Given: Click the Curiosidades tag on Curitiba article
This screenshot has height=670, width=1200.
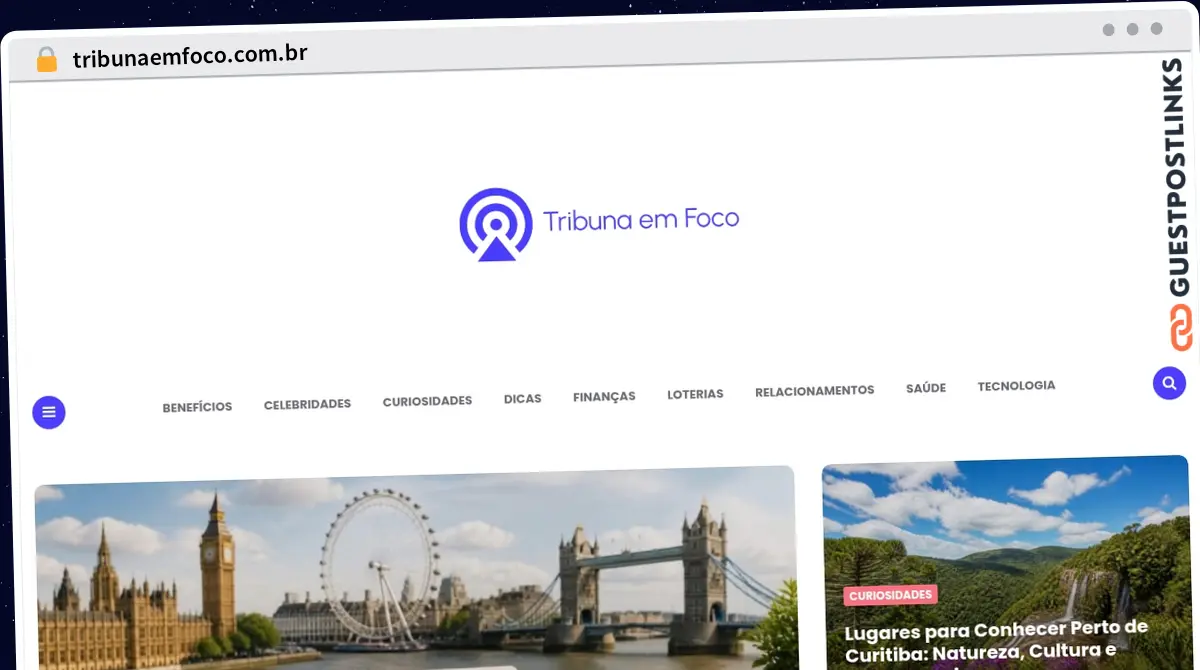Looking at the screenshot, I should click(890, 595).
